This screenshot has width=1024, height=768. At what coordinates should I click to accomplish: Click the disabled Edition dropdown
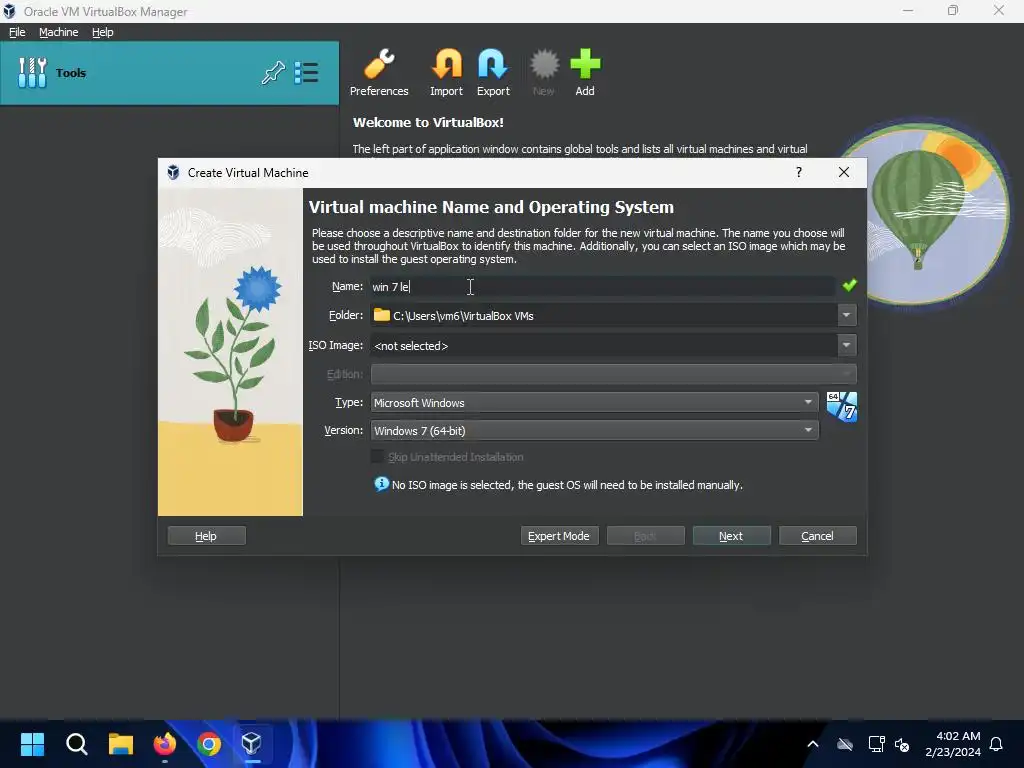[613, 374]
